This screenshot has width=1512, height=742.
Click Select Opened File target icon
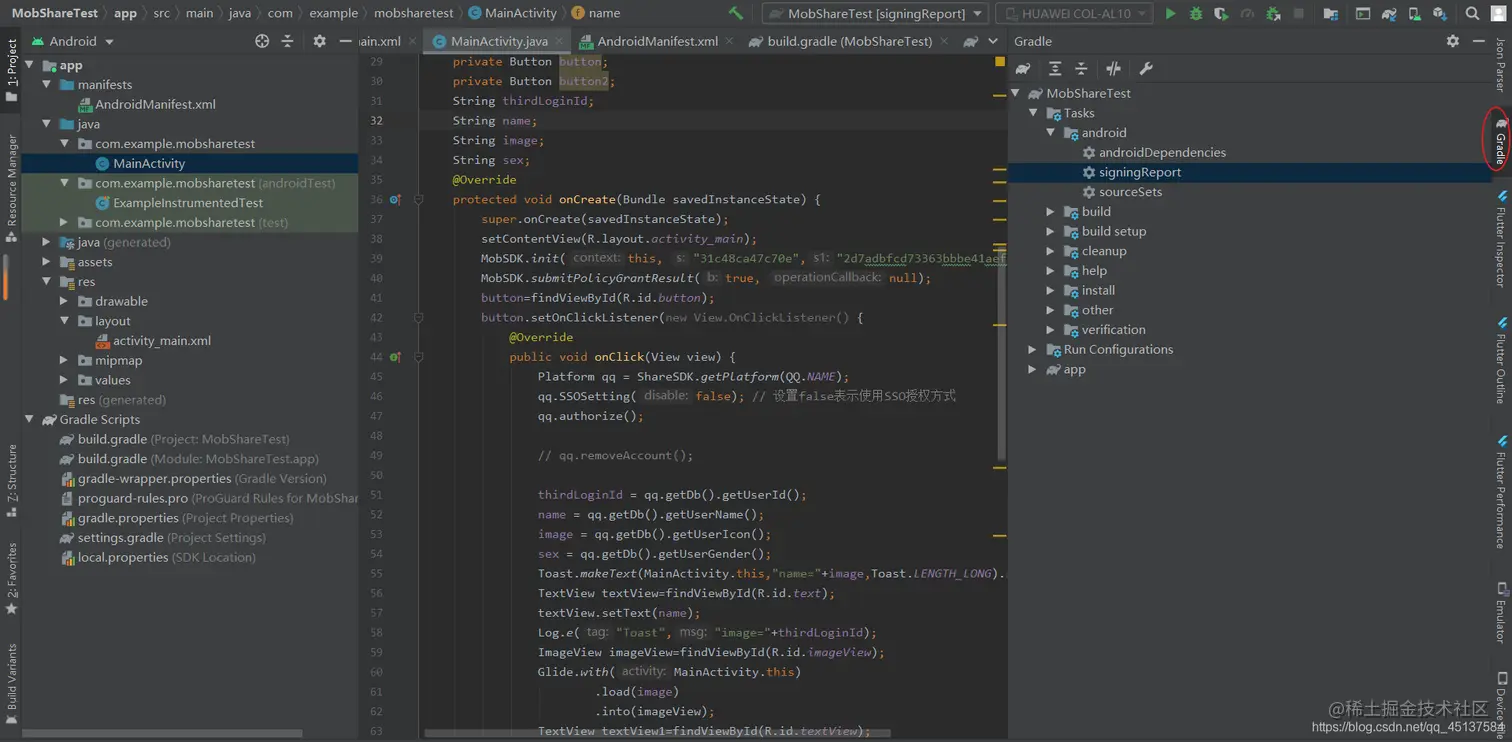pos(262,41)
